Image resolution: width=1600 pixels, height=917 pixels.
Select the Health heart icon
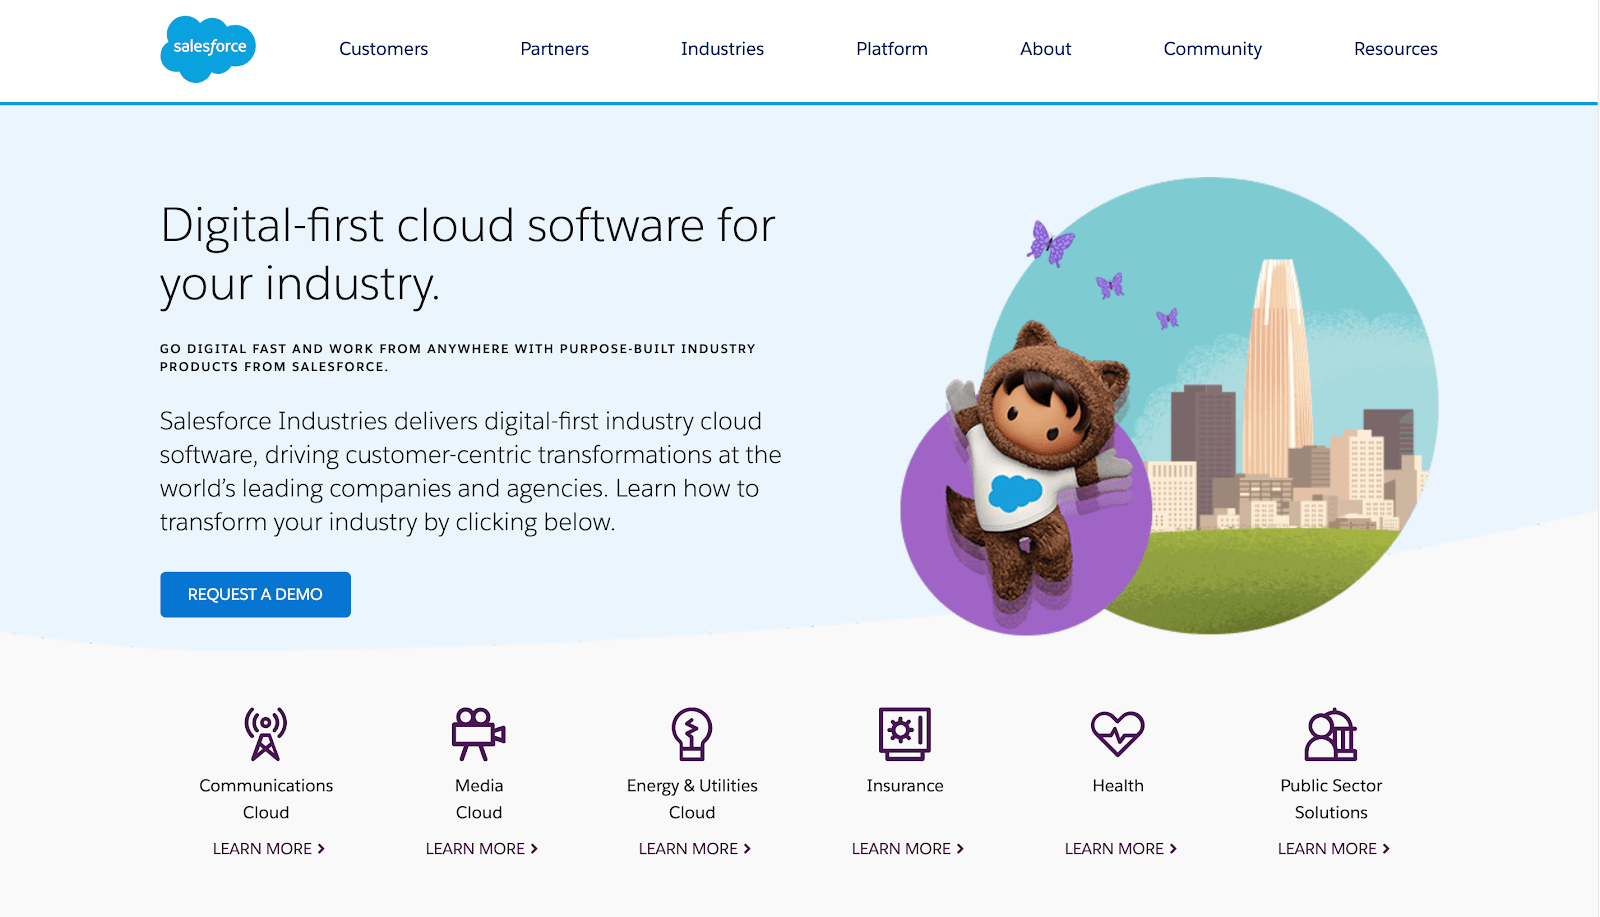[x=1118, y=734]
